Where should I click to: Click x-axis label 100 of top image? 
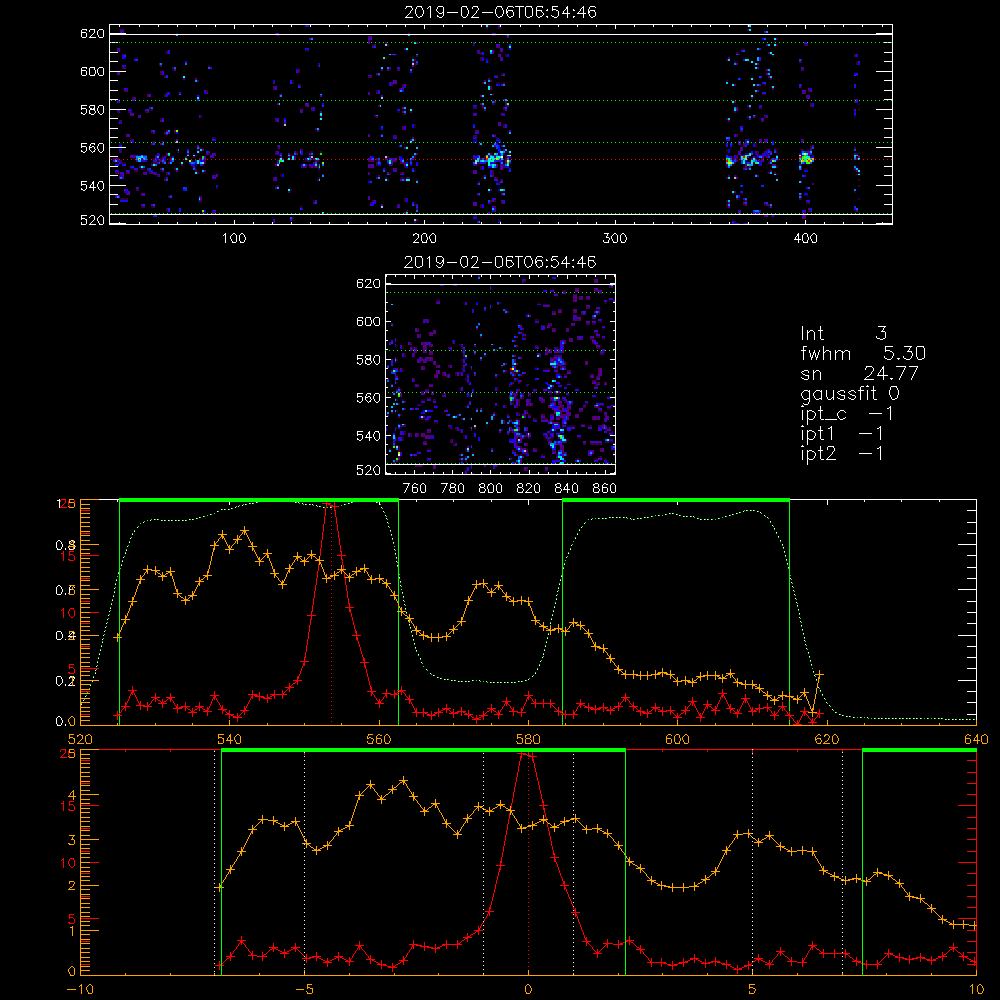coord(234,239)
